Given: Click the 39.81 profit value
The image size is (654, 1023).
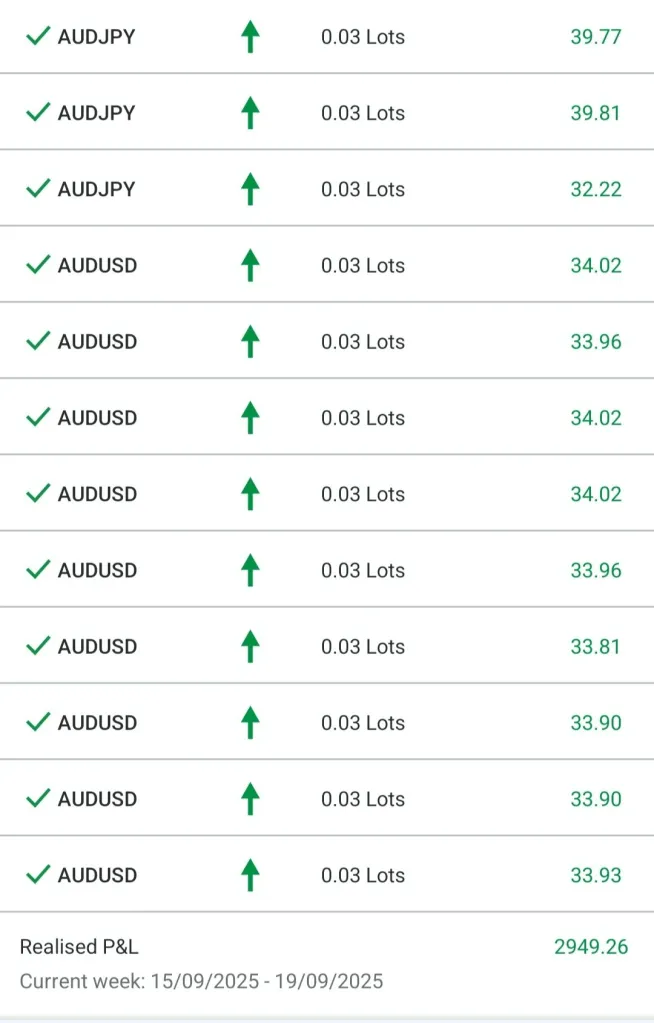Looking at the screenshot, I should [x=595, y=113].
